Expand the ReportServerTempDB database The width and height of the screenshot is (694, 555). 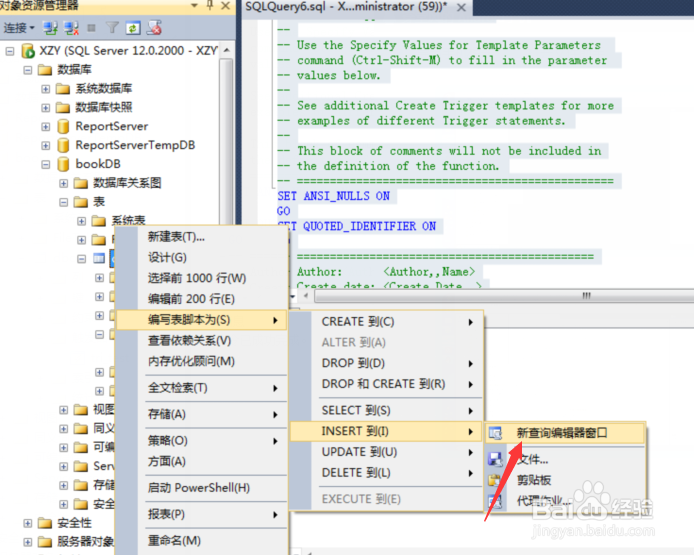coord(46,145)
